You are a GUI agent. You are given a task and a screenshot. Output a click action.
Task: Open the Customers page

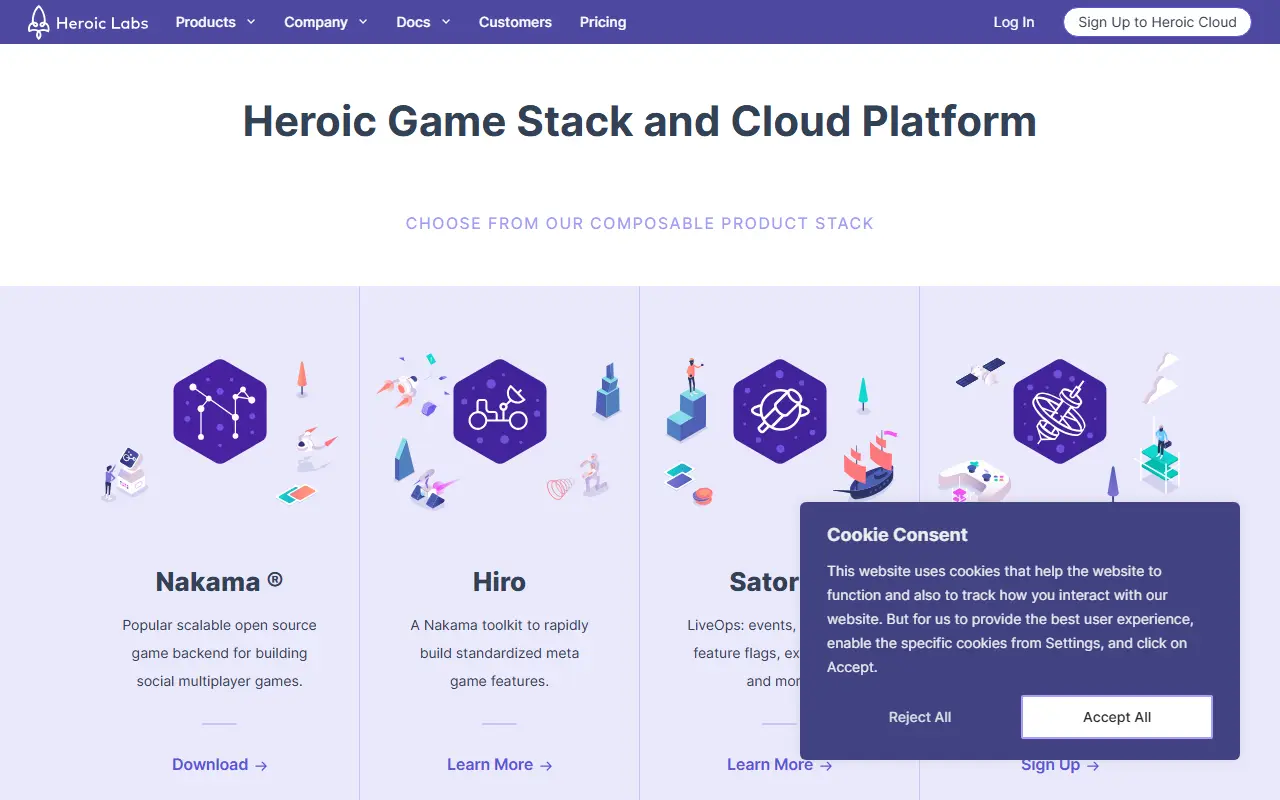click(x=515, y=22)
